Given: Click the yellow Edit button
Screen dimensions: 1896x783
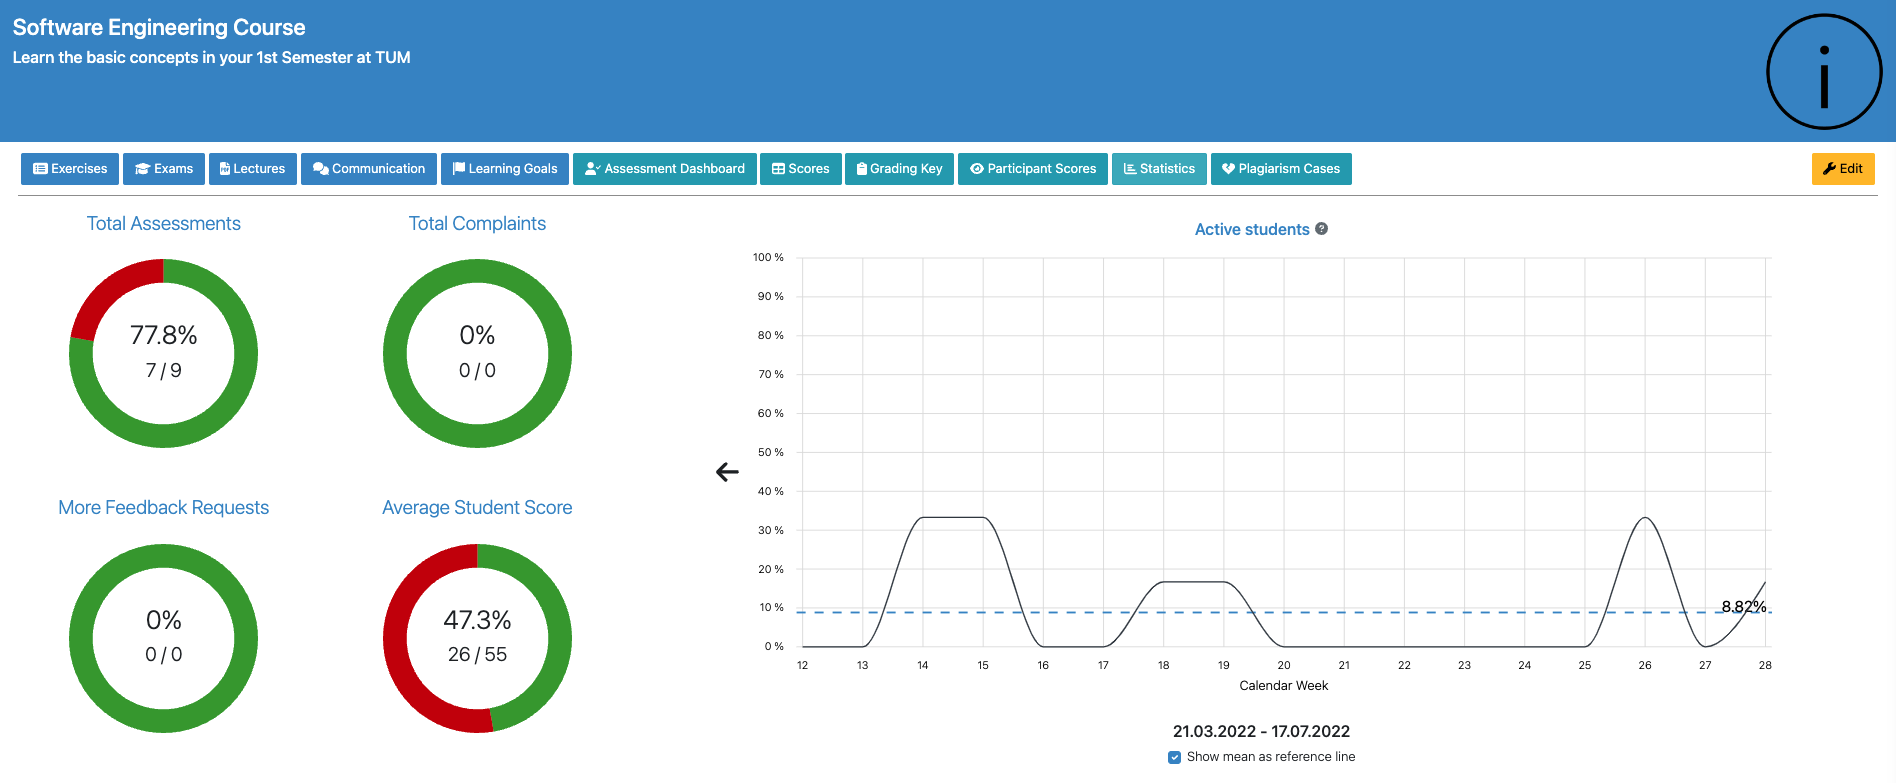Looking at the screenshot, I should [x=1842, y=169].
